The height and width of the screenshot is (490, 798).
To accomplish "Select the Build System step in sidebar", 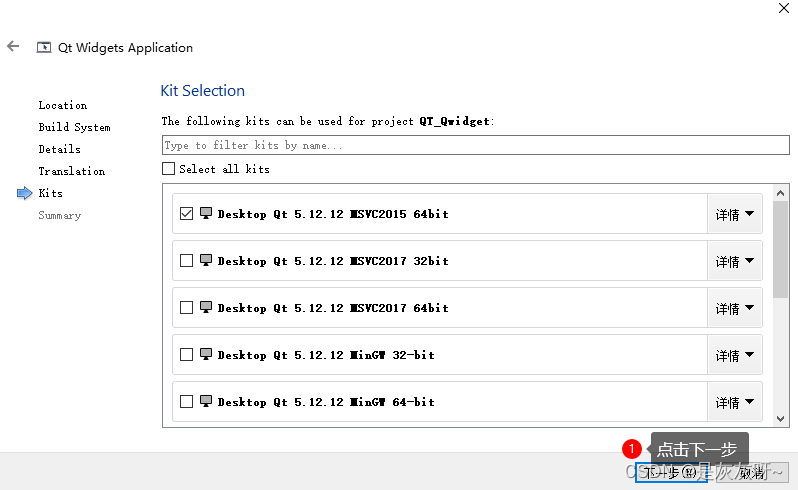I will [x=74, y=127].
